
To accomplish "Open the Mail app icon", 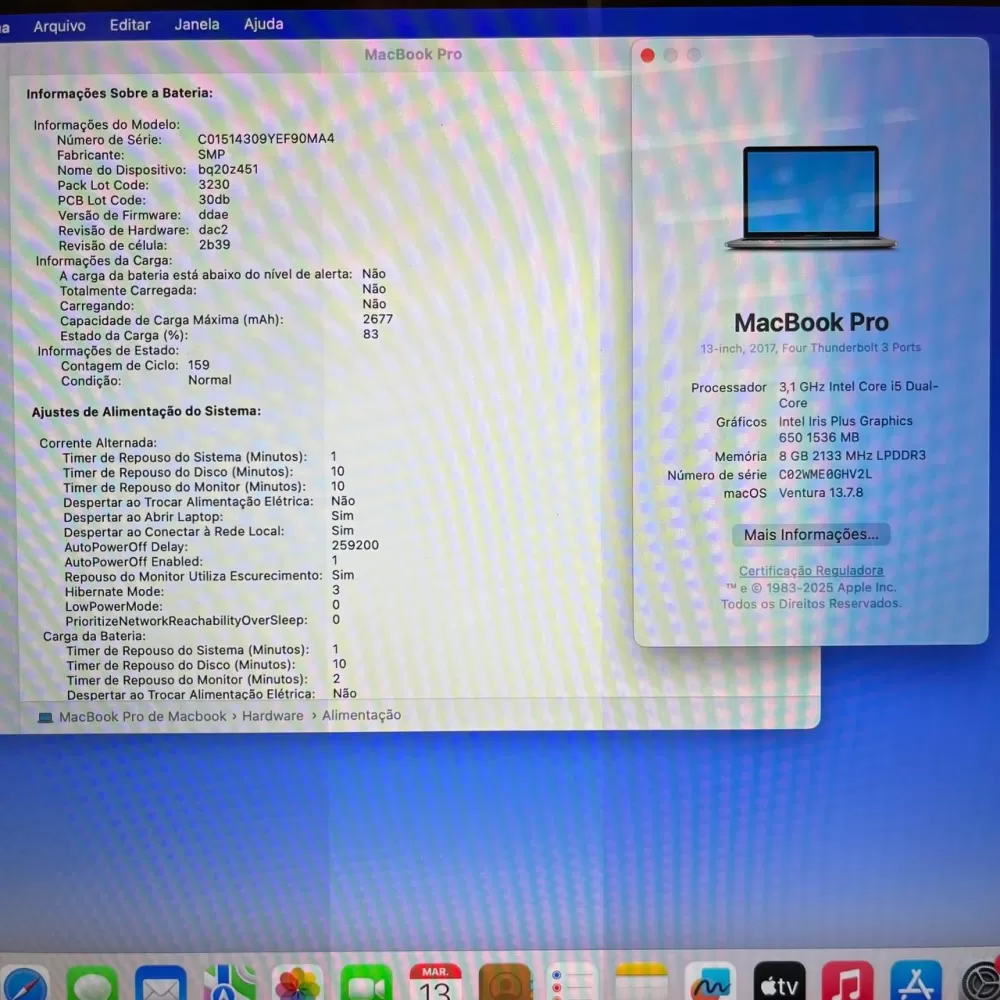I will 161,984.
